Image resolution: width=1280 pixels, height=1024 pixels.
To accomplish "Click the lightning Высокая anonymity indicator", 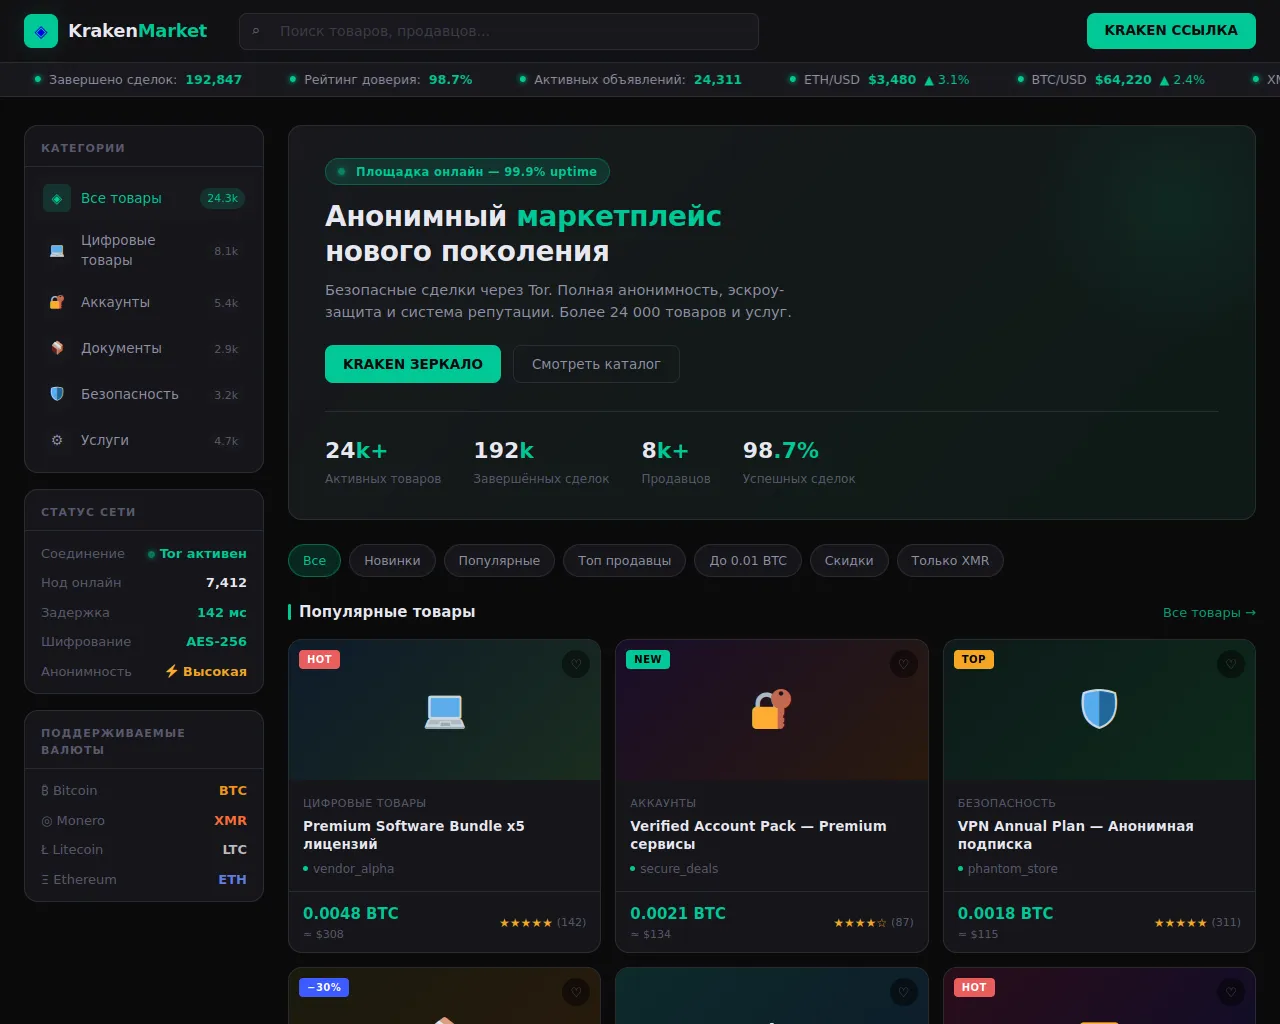I will pos(206,671).
